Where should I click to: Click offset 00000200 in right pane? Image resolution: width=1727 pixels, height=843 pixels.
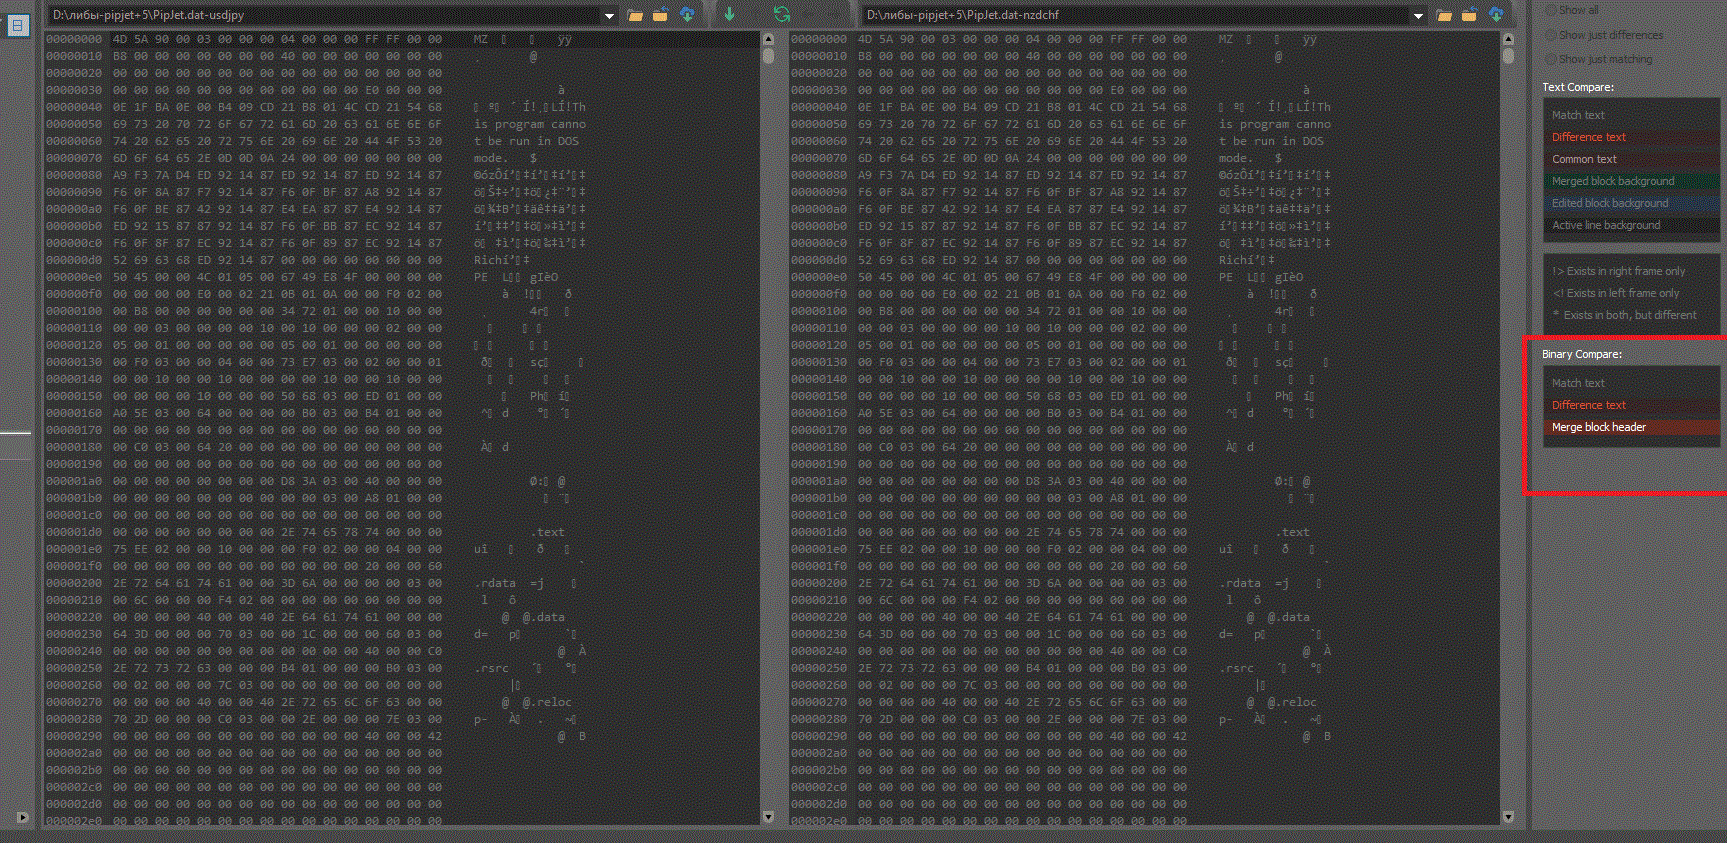pos(819,583)
